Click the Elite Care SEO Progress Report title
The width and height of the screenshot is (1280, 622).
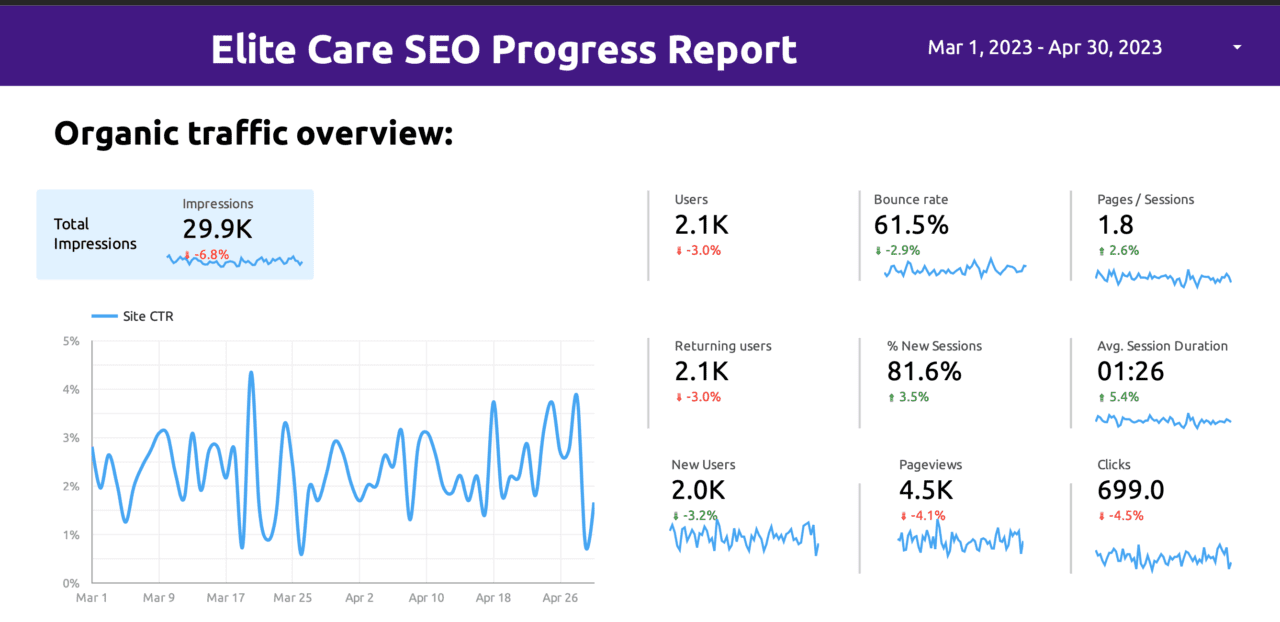[x=503, y=48]
